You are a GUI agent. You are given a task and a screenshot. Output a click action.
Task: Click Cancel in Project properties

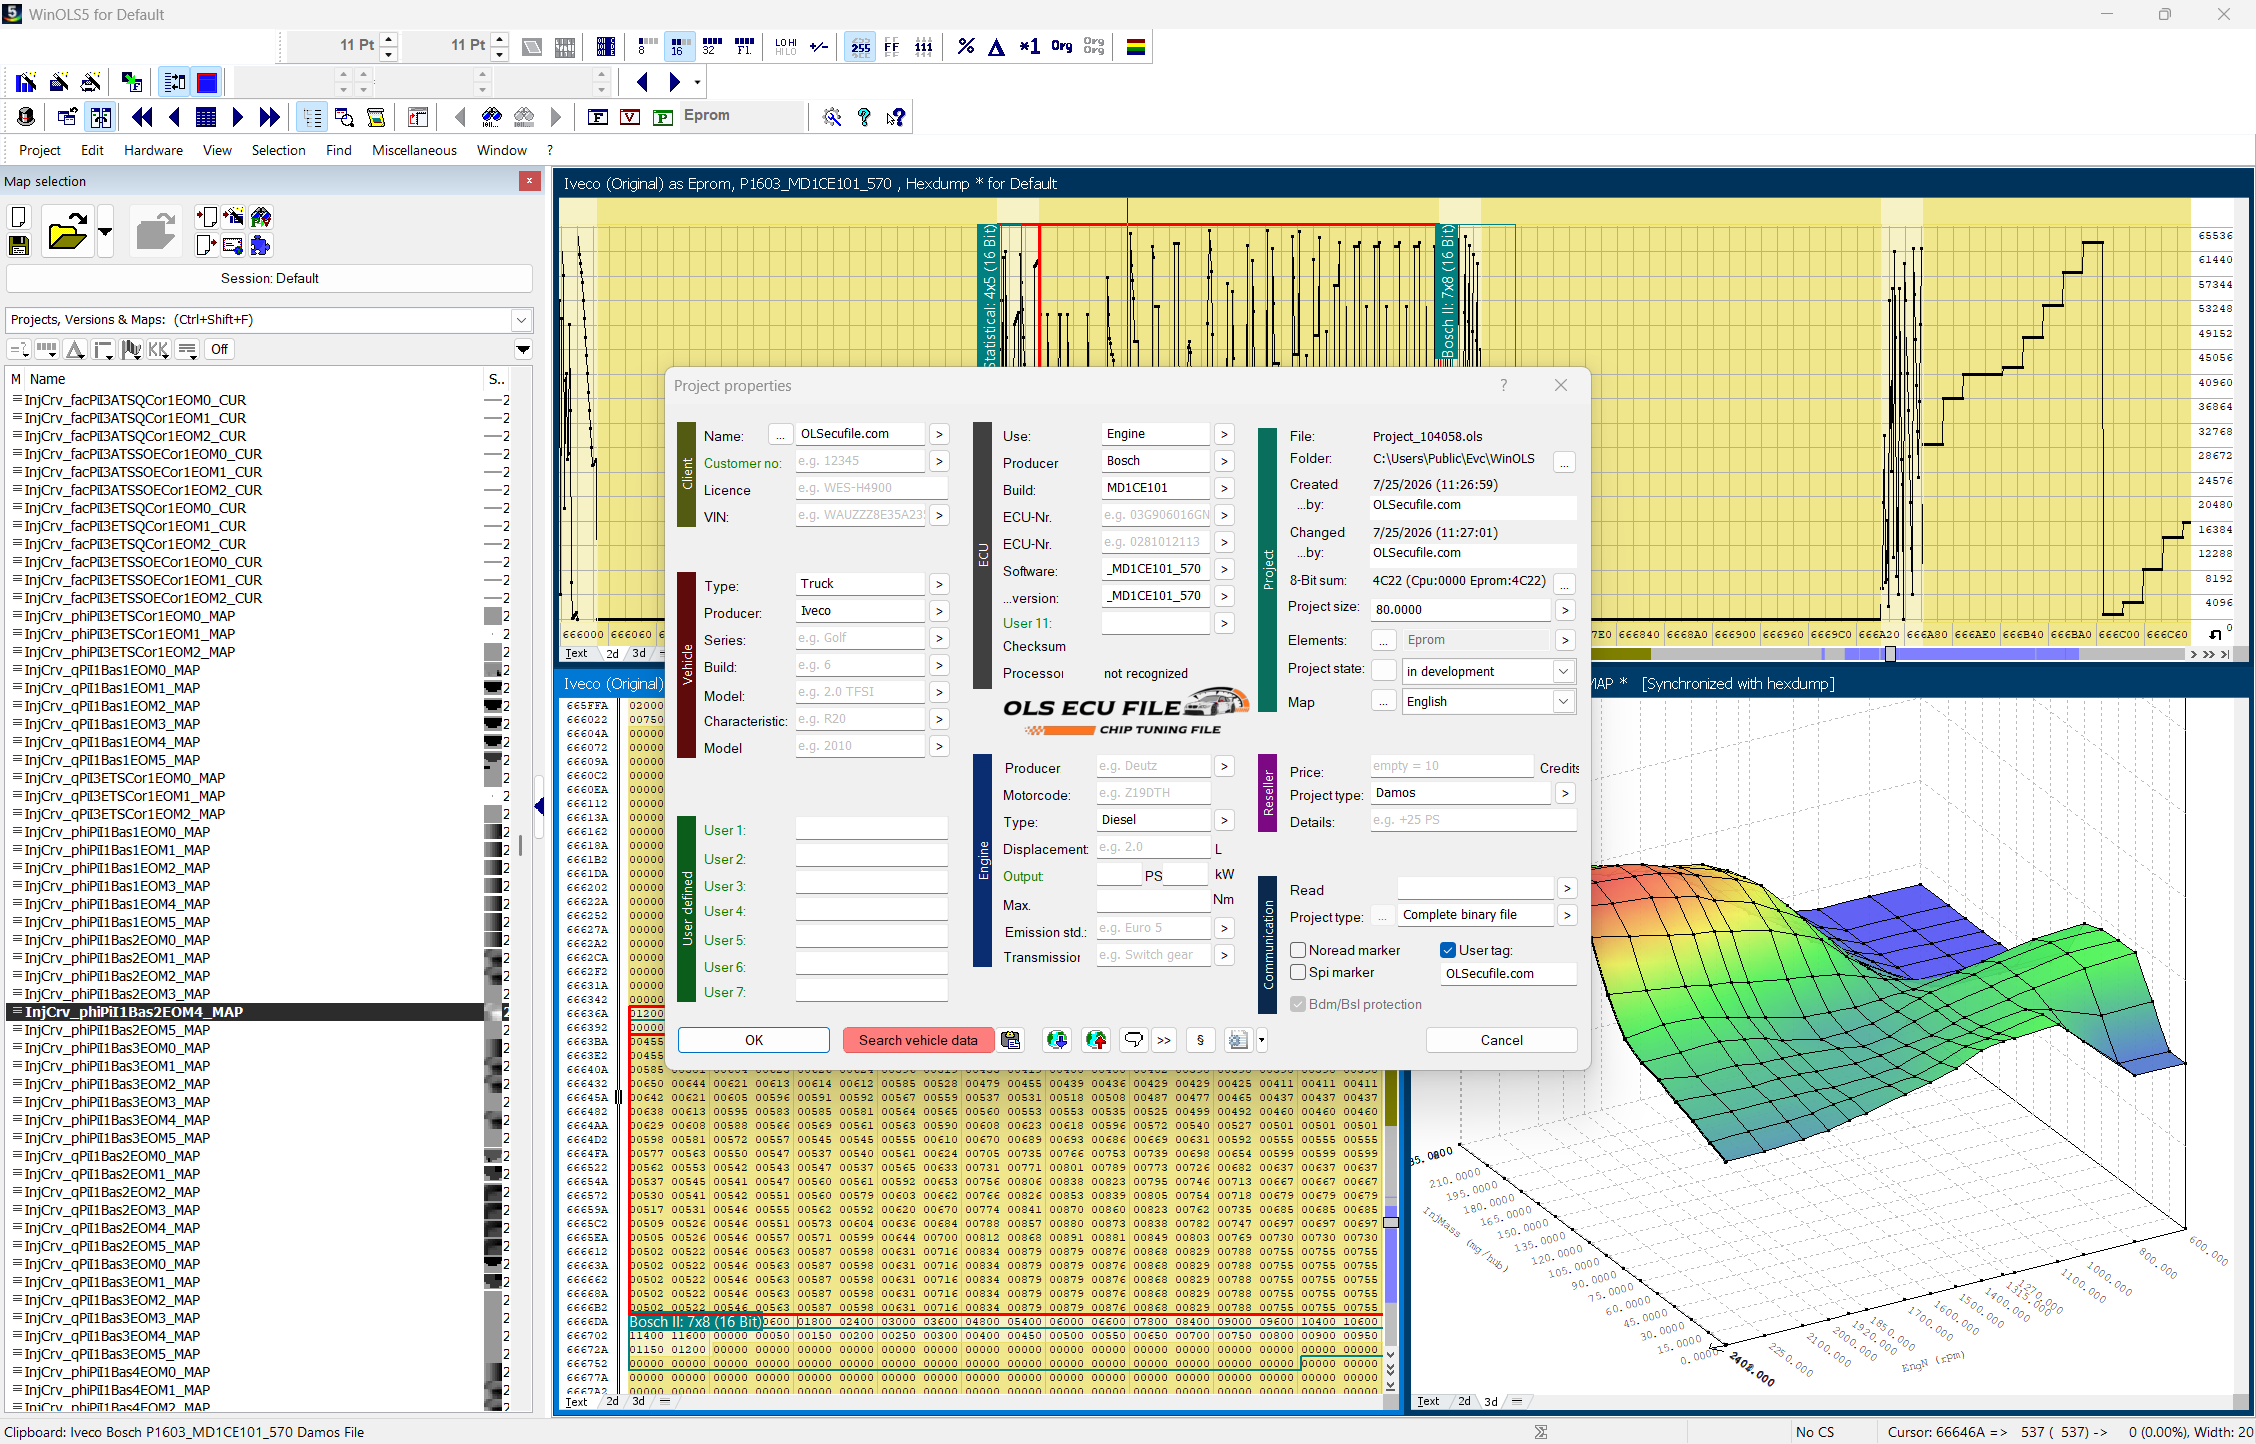pyautogui.click(x=1501, y=1040)
